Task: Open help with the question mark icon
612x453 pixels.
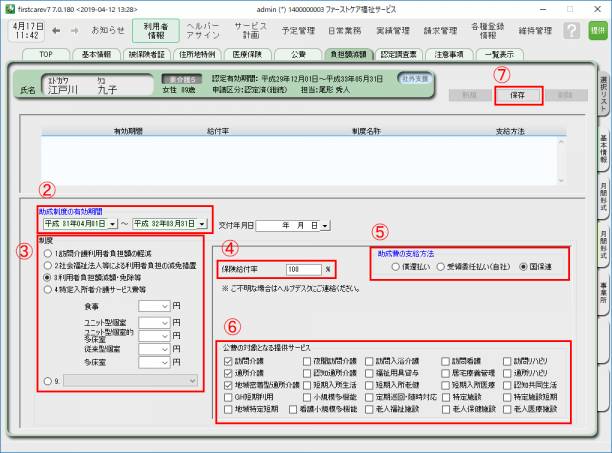Action: 571,31
